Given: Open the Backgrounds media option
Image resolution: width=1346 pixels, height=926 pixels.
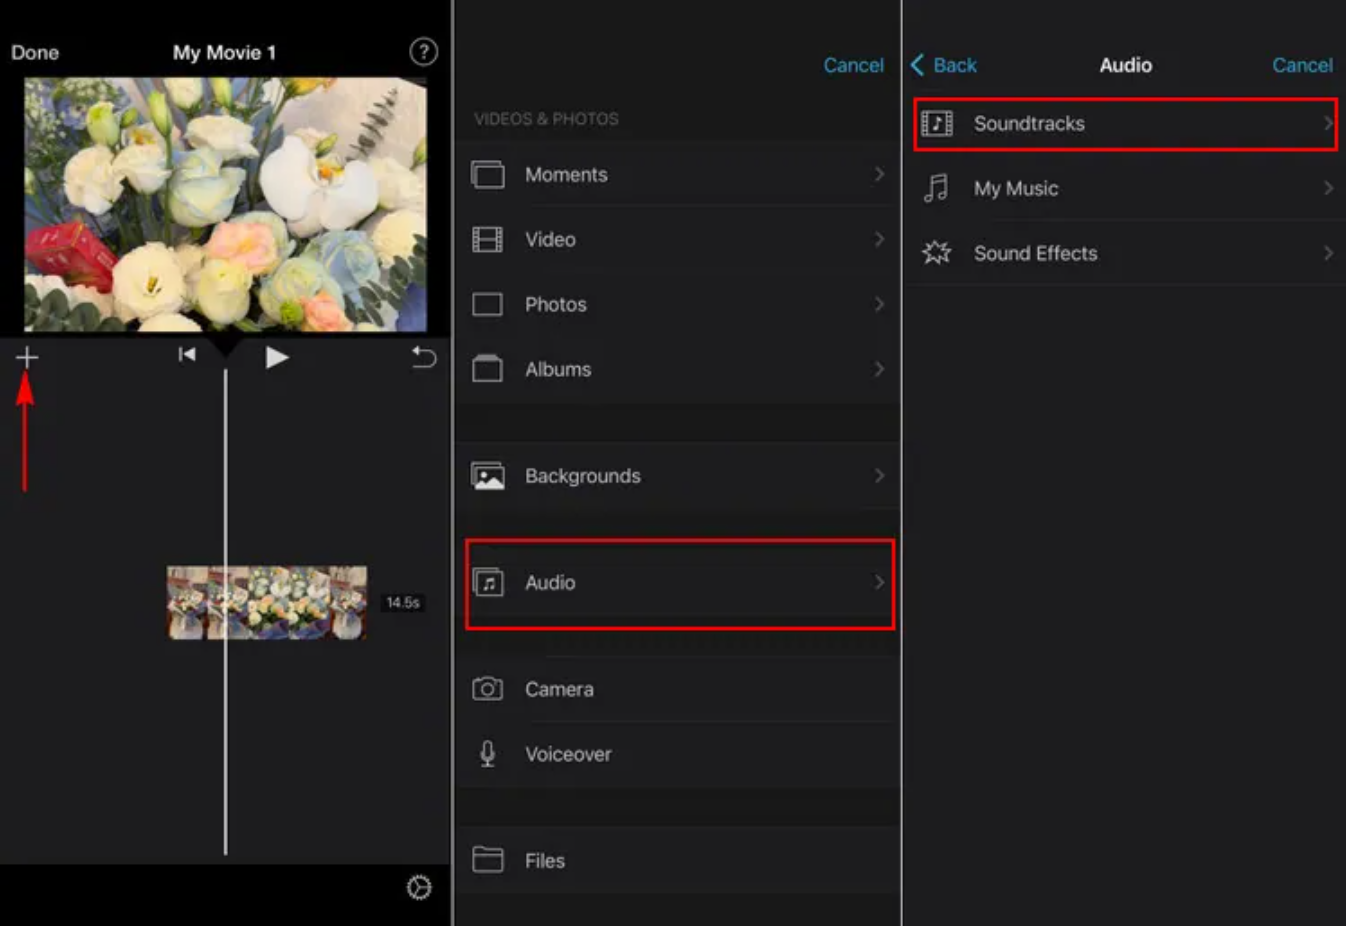Looking at the screenshot, I should [x=583, y=476].
